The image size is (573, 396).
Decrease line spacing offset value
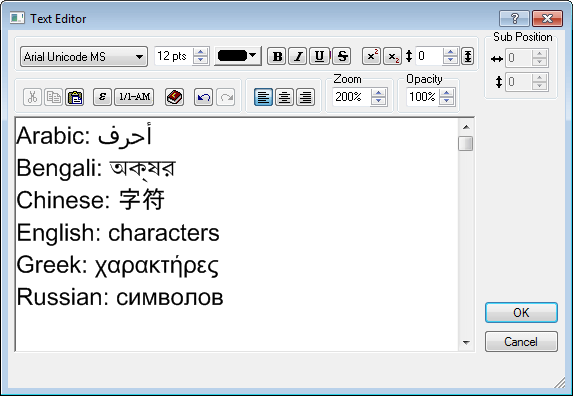coord(450,61)
